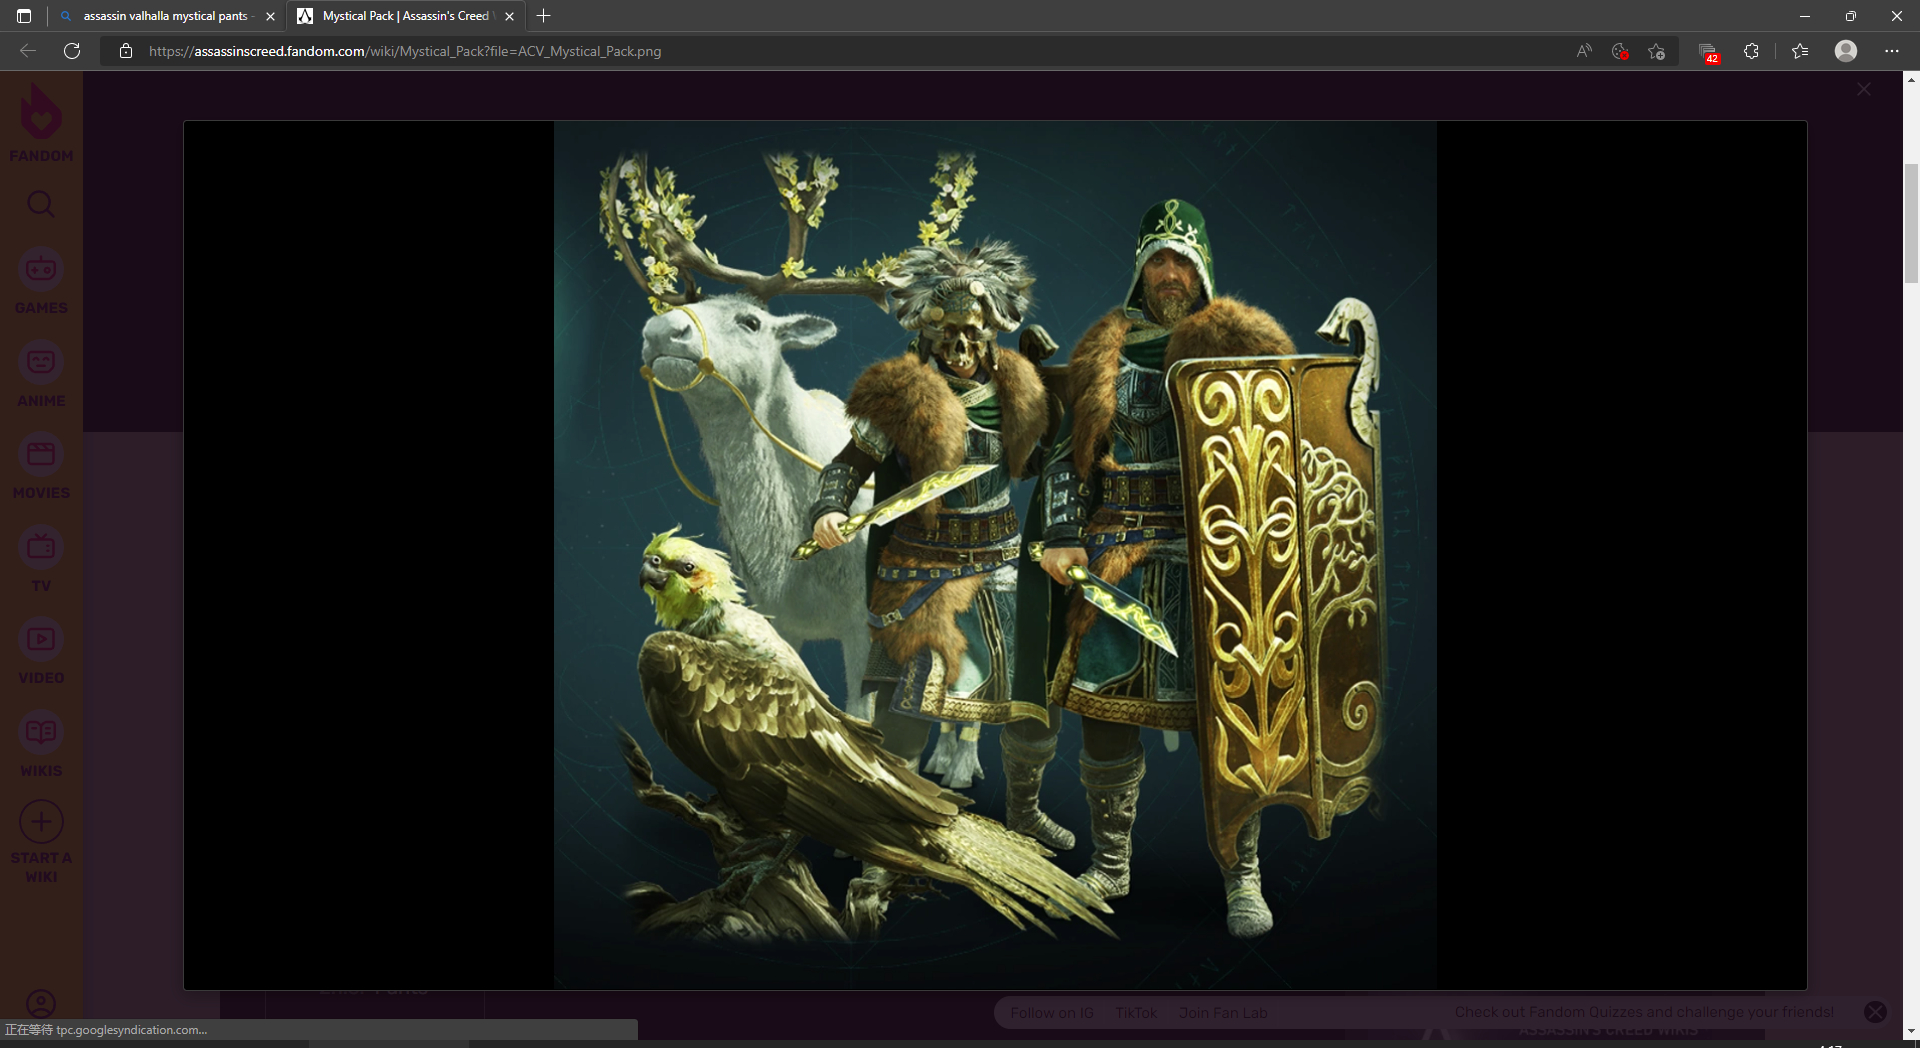Click the Mystical Pack artwork image

point(995,555)
